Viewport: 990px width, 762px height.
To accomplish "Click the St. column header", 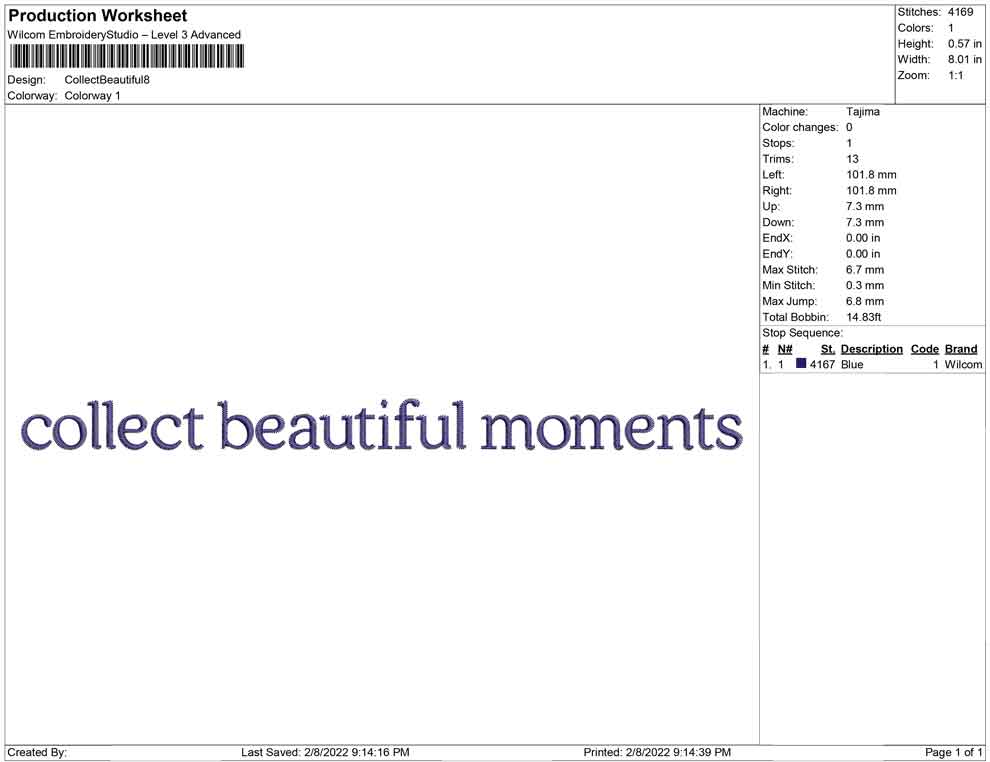I will click(x=828, y=349).
